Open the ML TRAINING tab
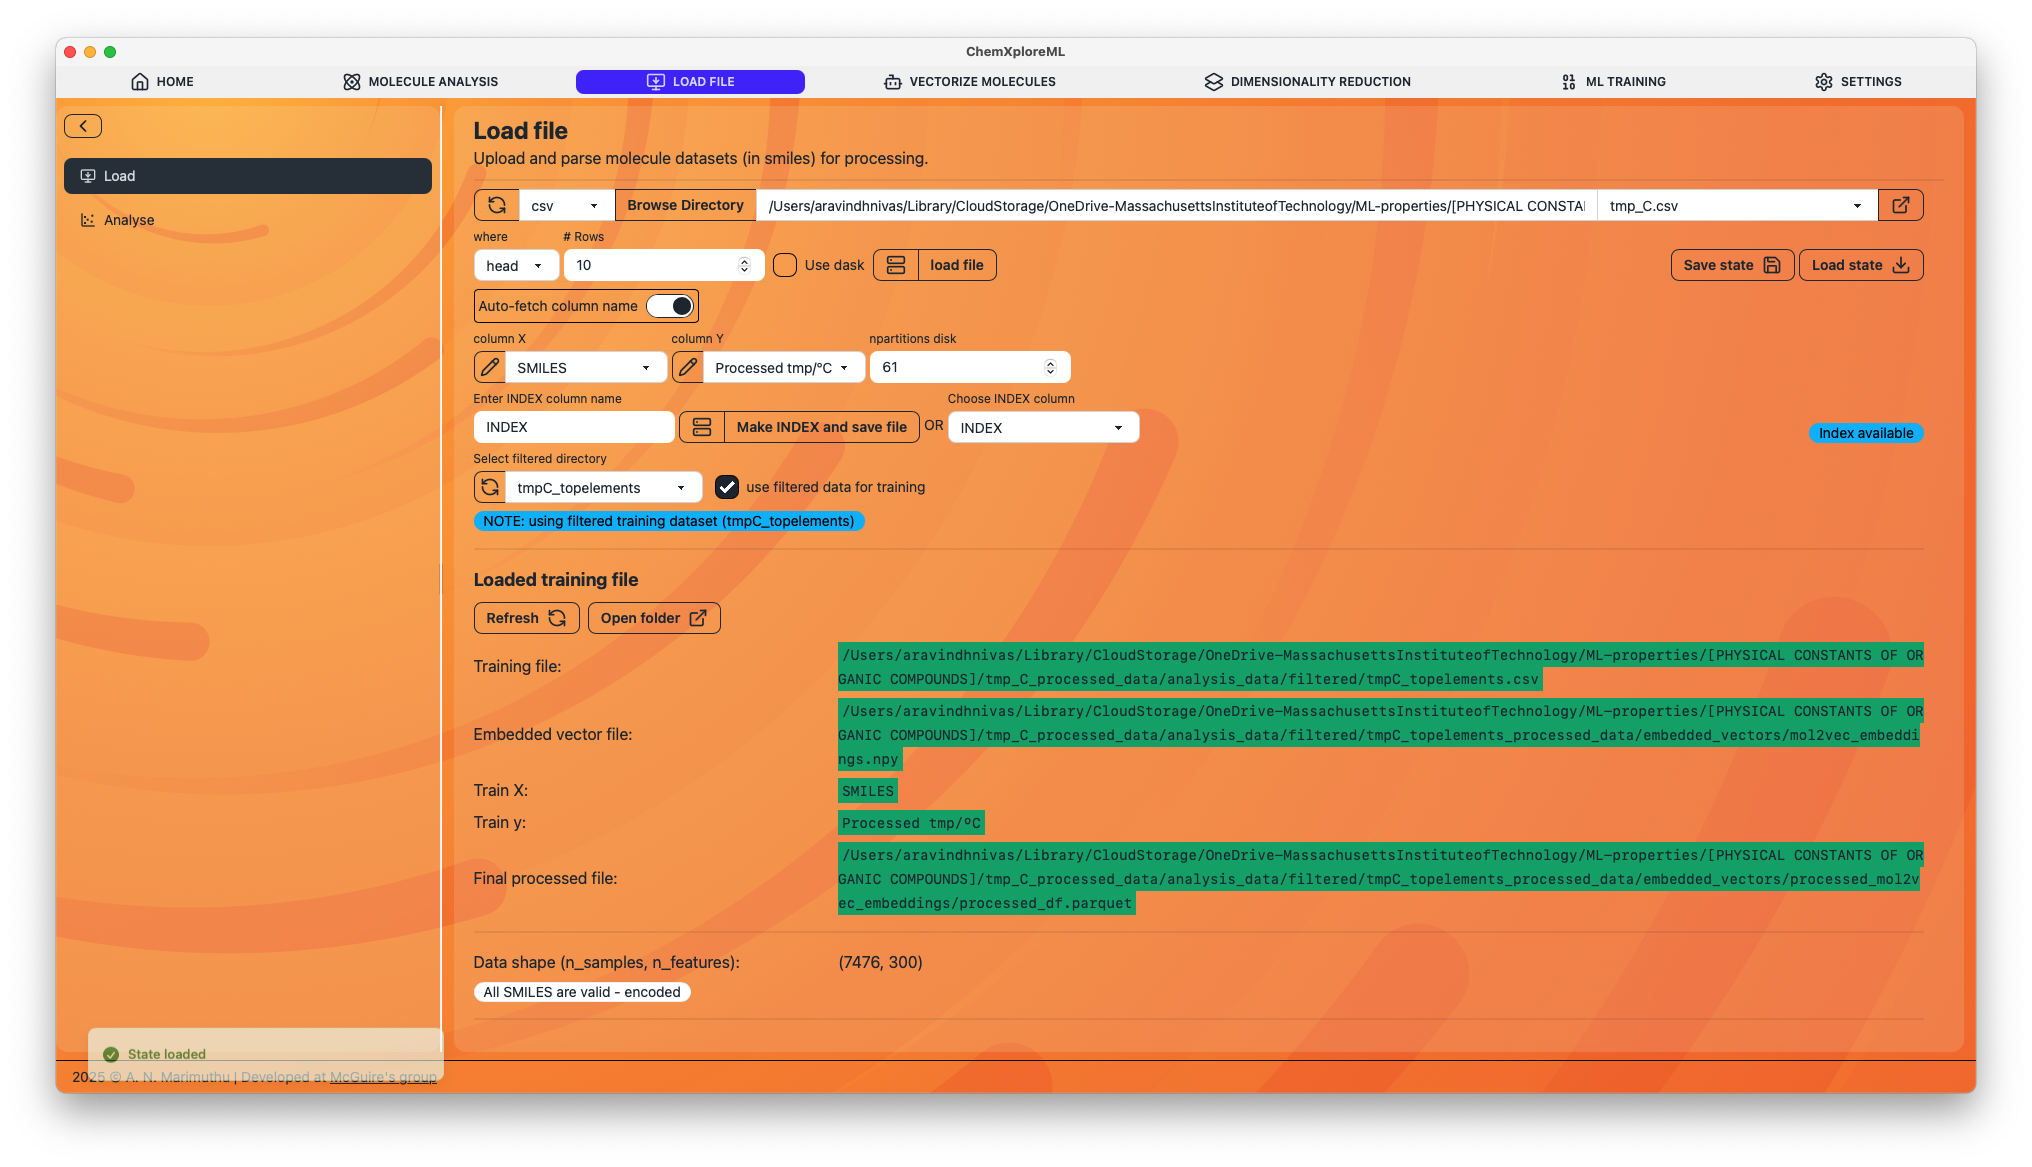 [x=1613, y=82]
